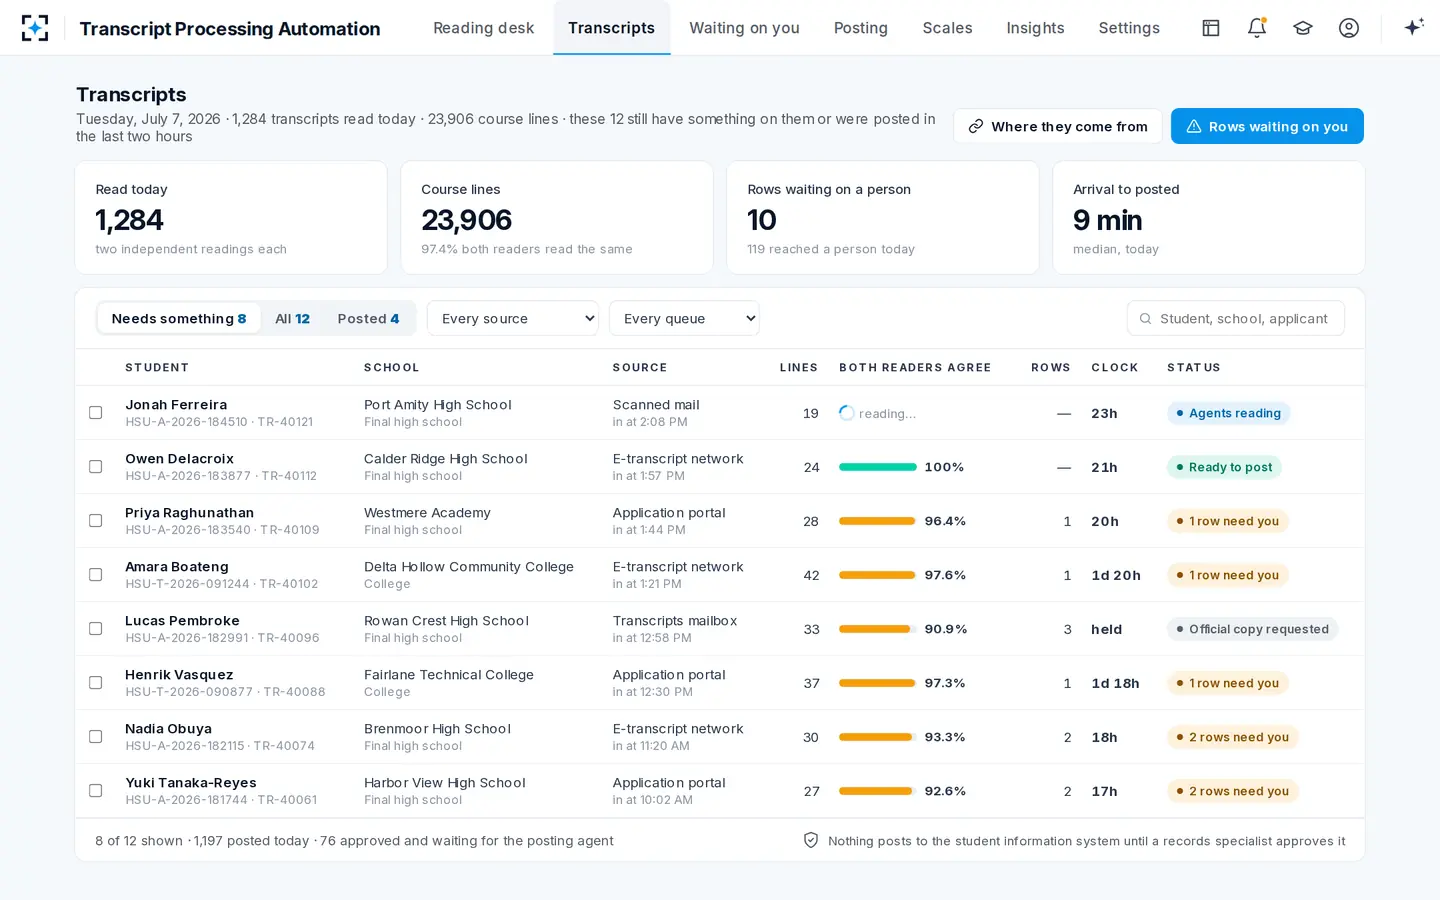
Task: Click Owen Delacroix's 100% agreement bar
Action: click(878, 467)
